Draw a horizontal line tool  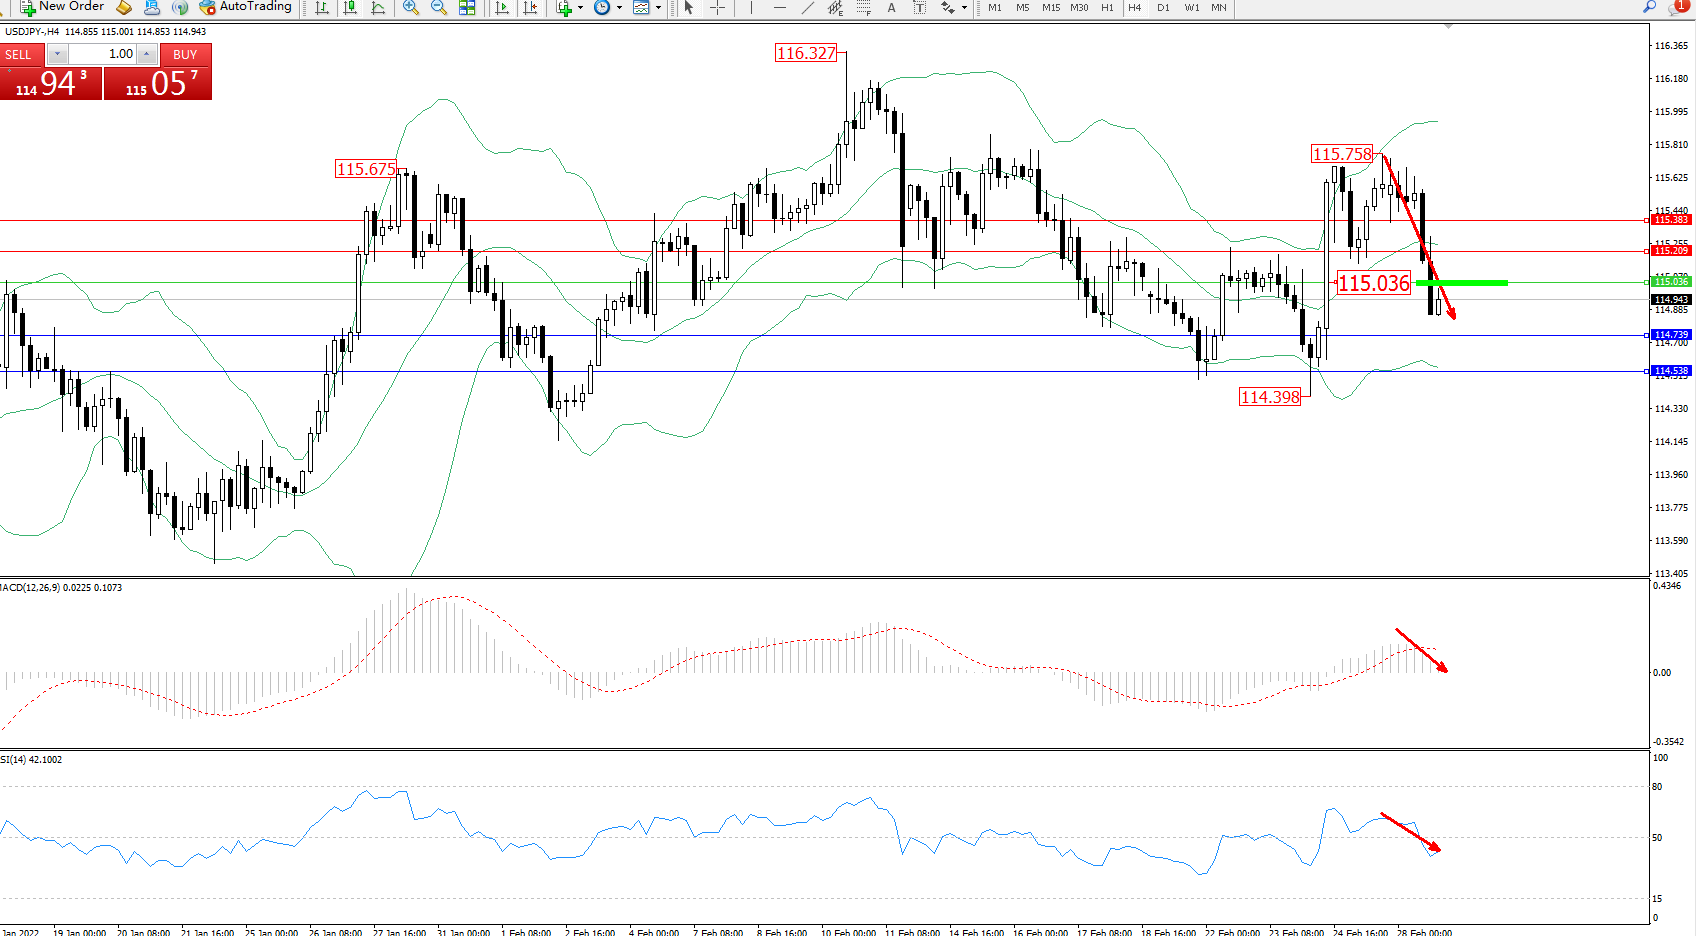click(779, 8)
